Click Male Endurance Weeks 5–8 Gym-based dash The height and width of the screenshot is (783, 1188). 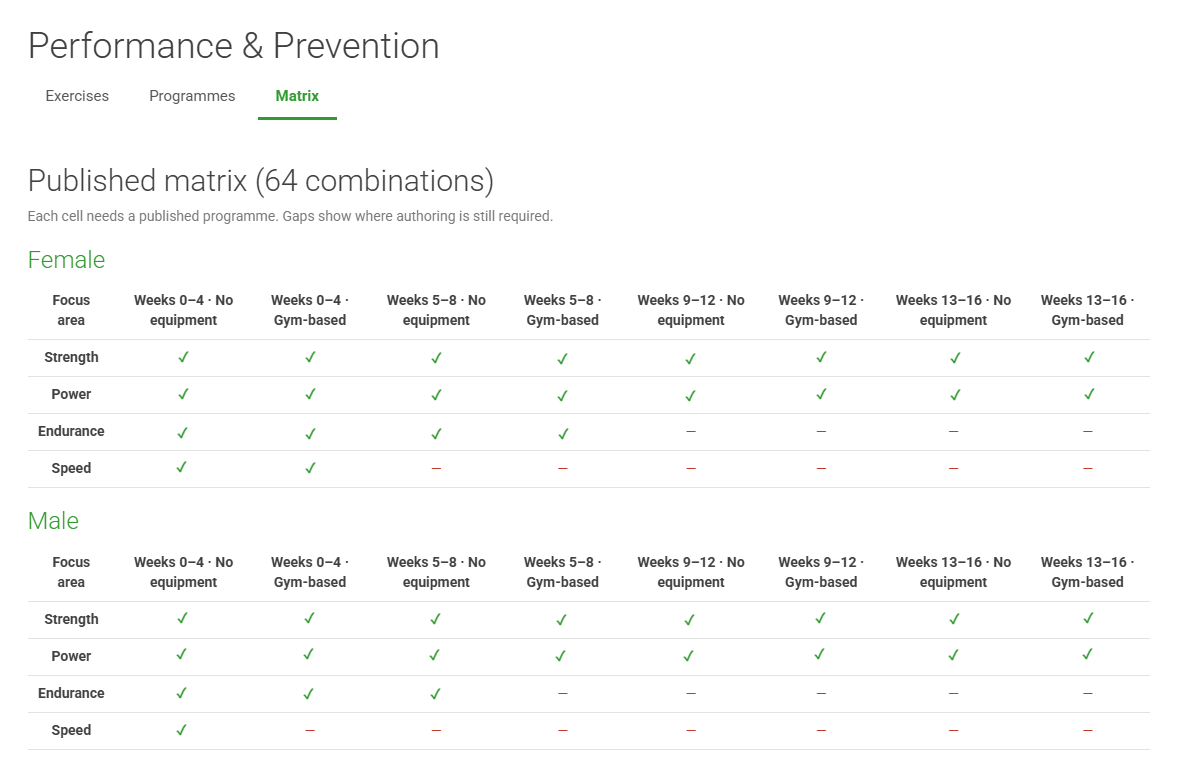(x=562, y=694)
